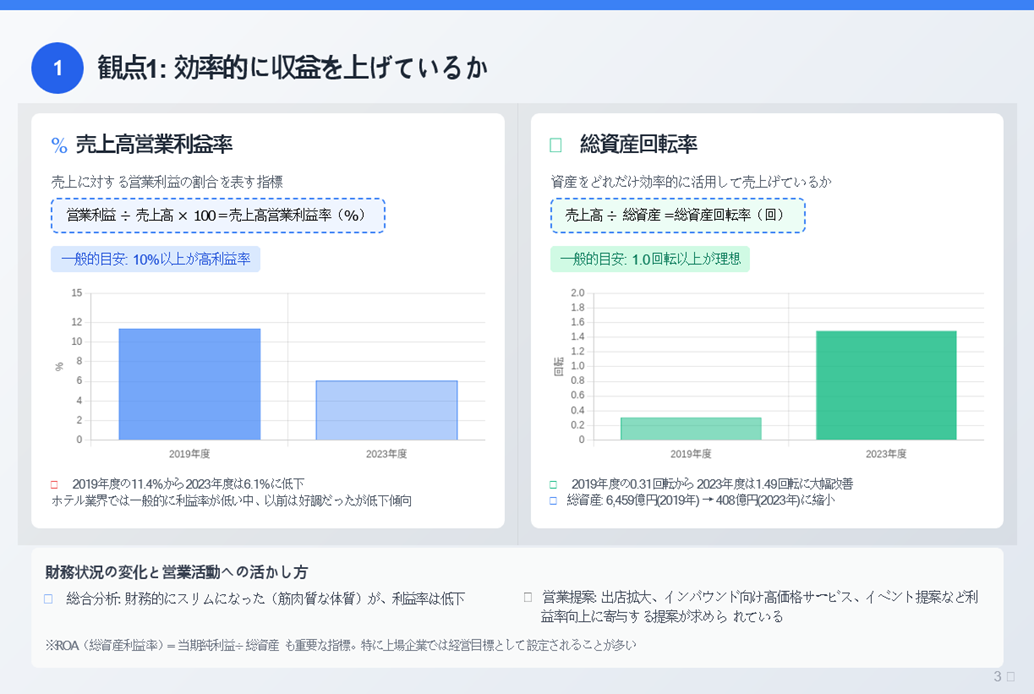Click the description 資産をどれだけ効率的に活用して売上げているか
This screenshot has width=1034, height=694.
tap(690, 182)
